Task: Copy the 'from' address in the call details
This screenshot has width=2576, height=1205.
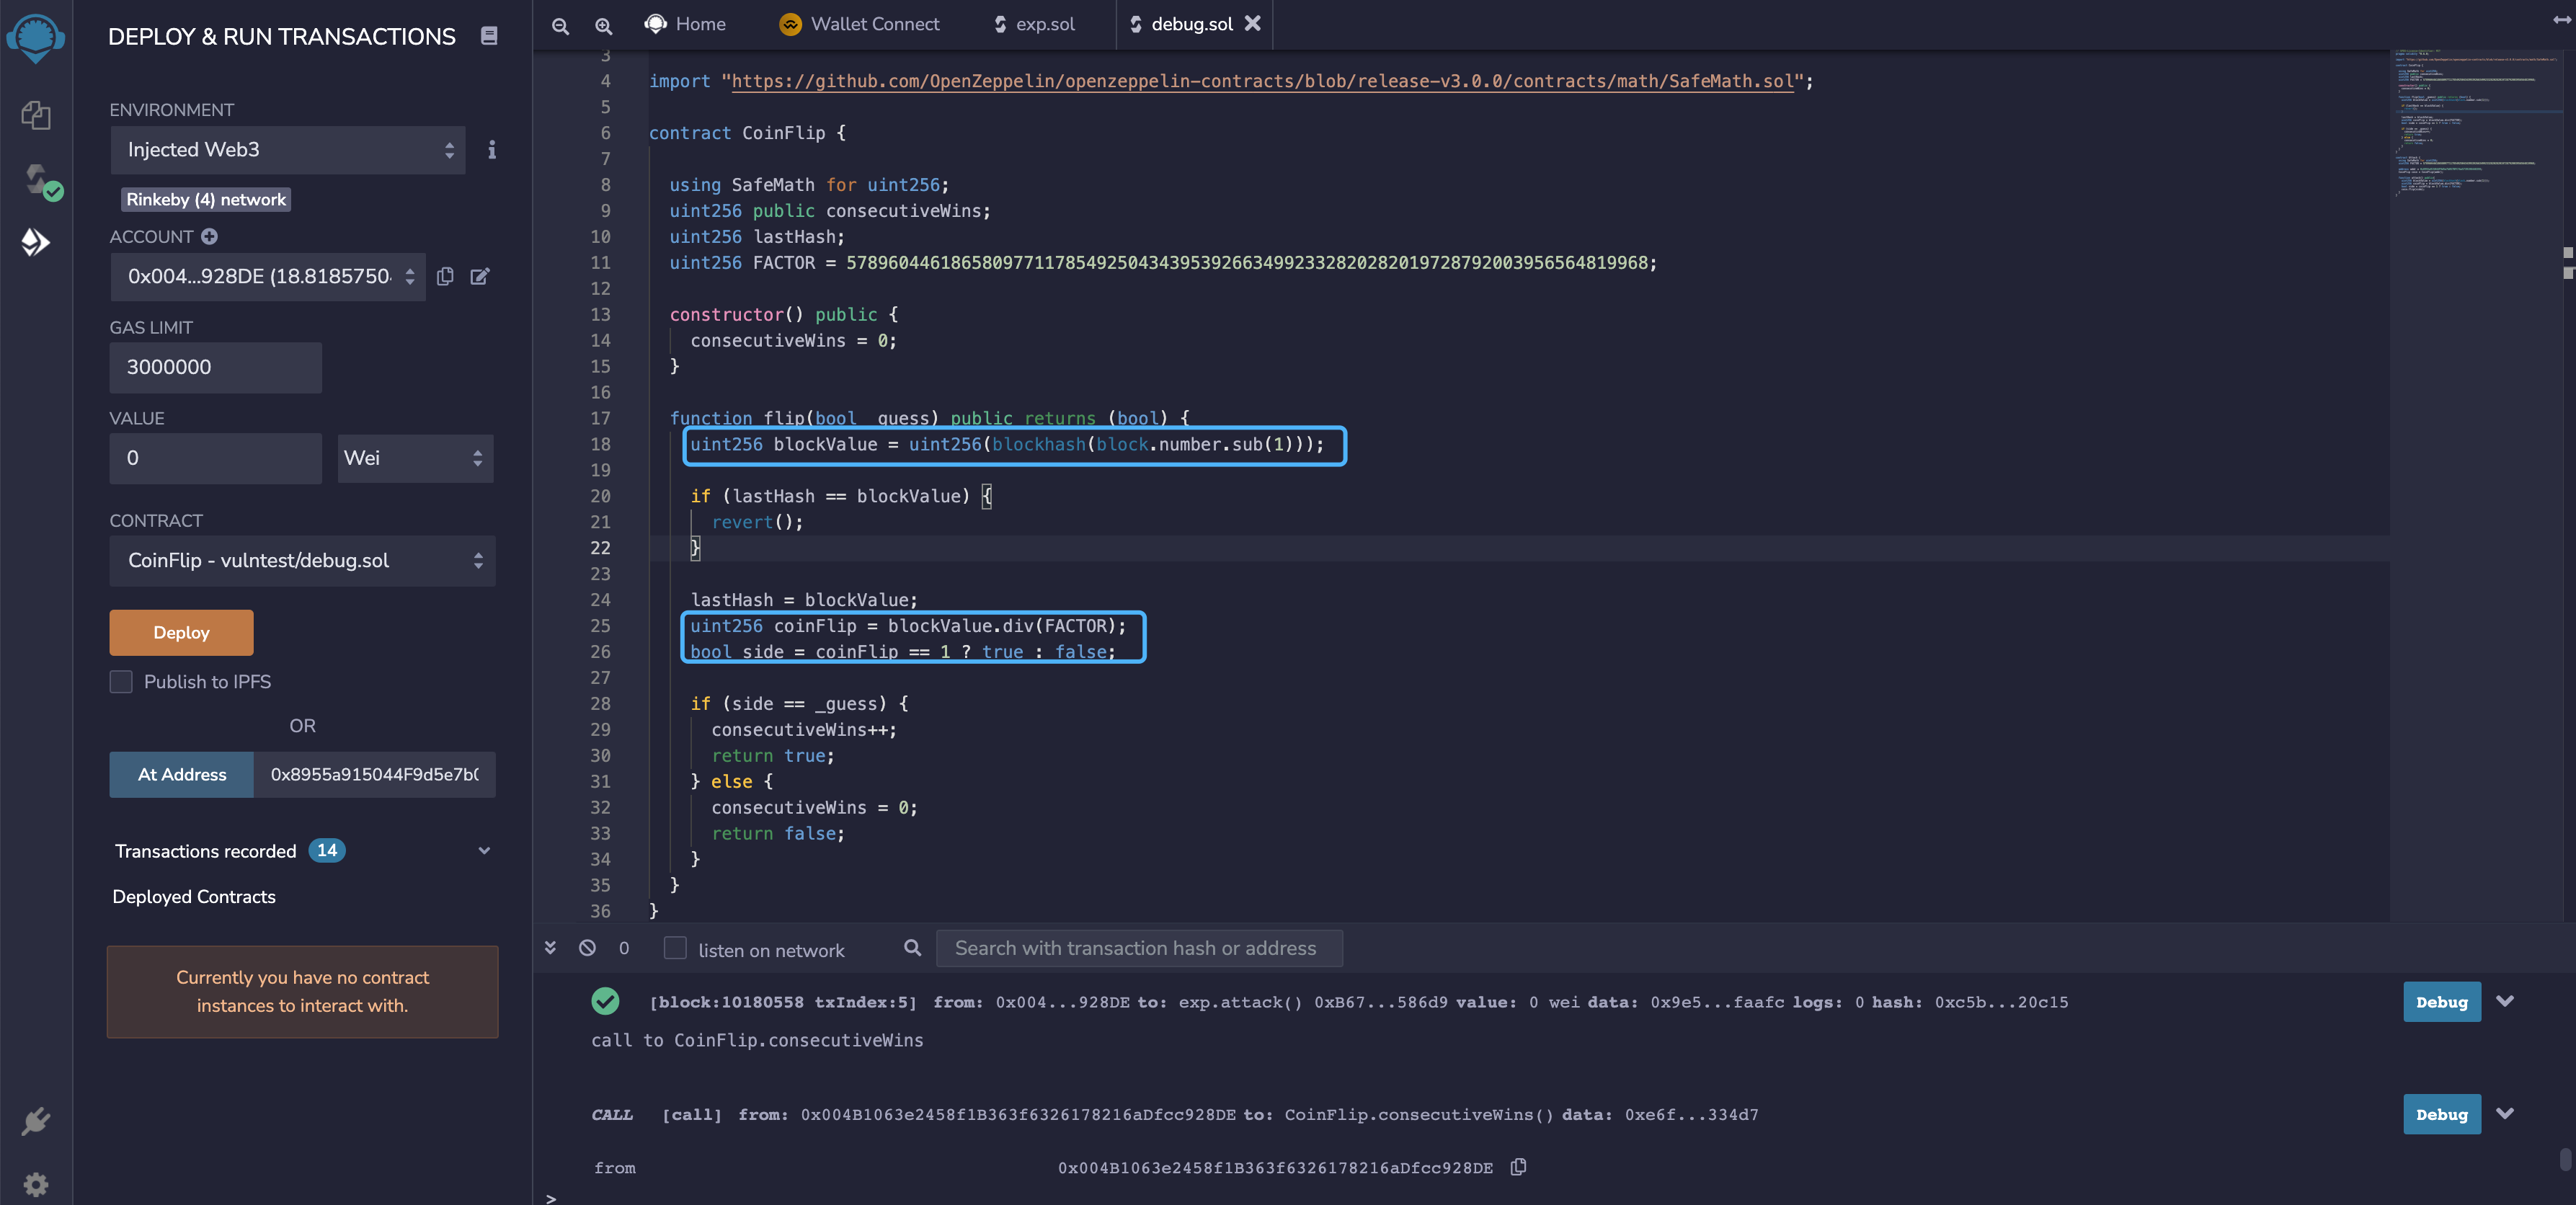Action: click(x=1518, y=1167)
